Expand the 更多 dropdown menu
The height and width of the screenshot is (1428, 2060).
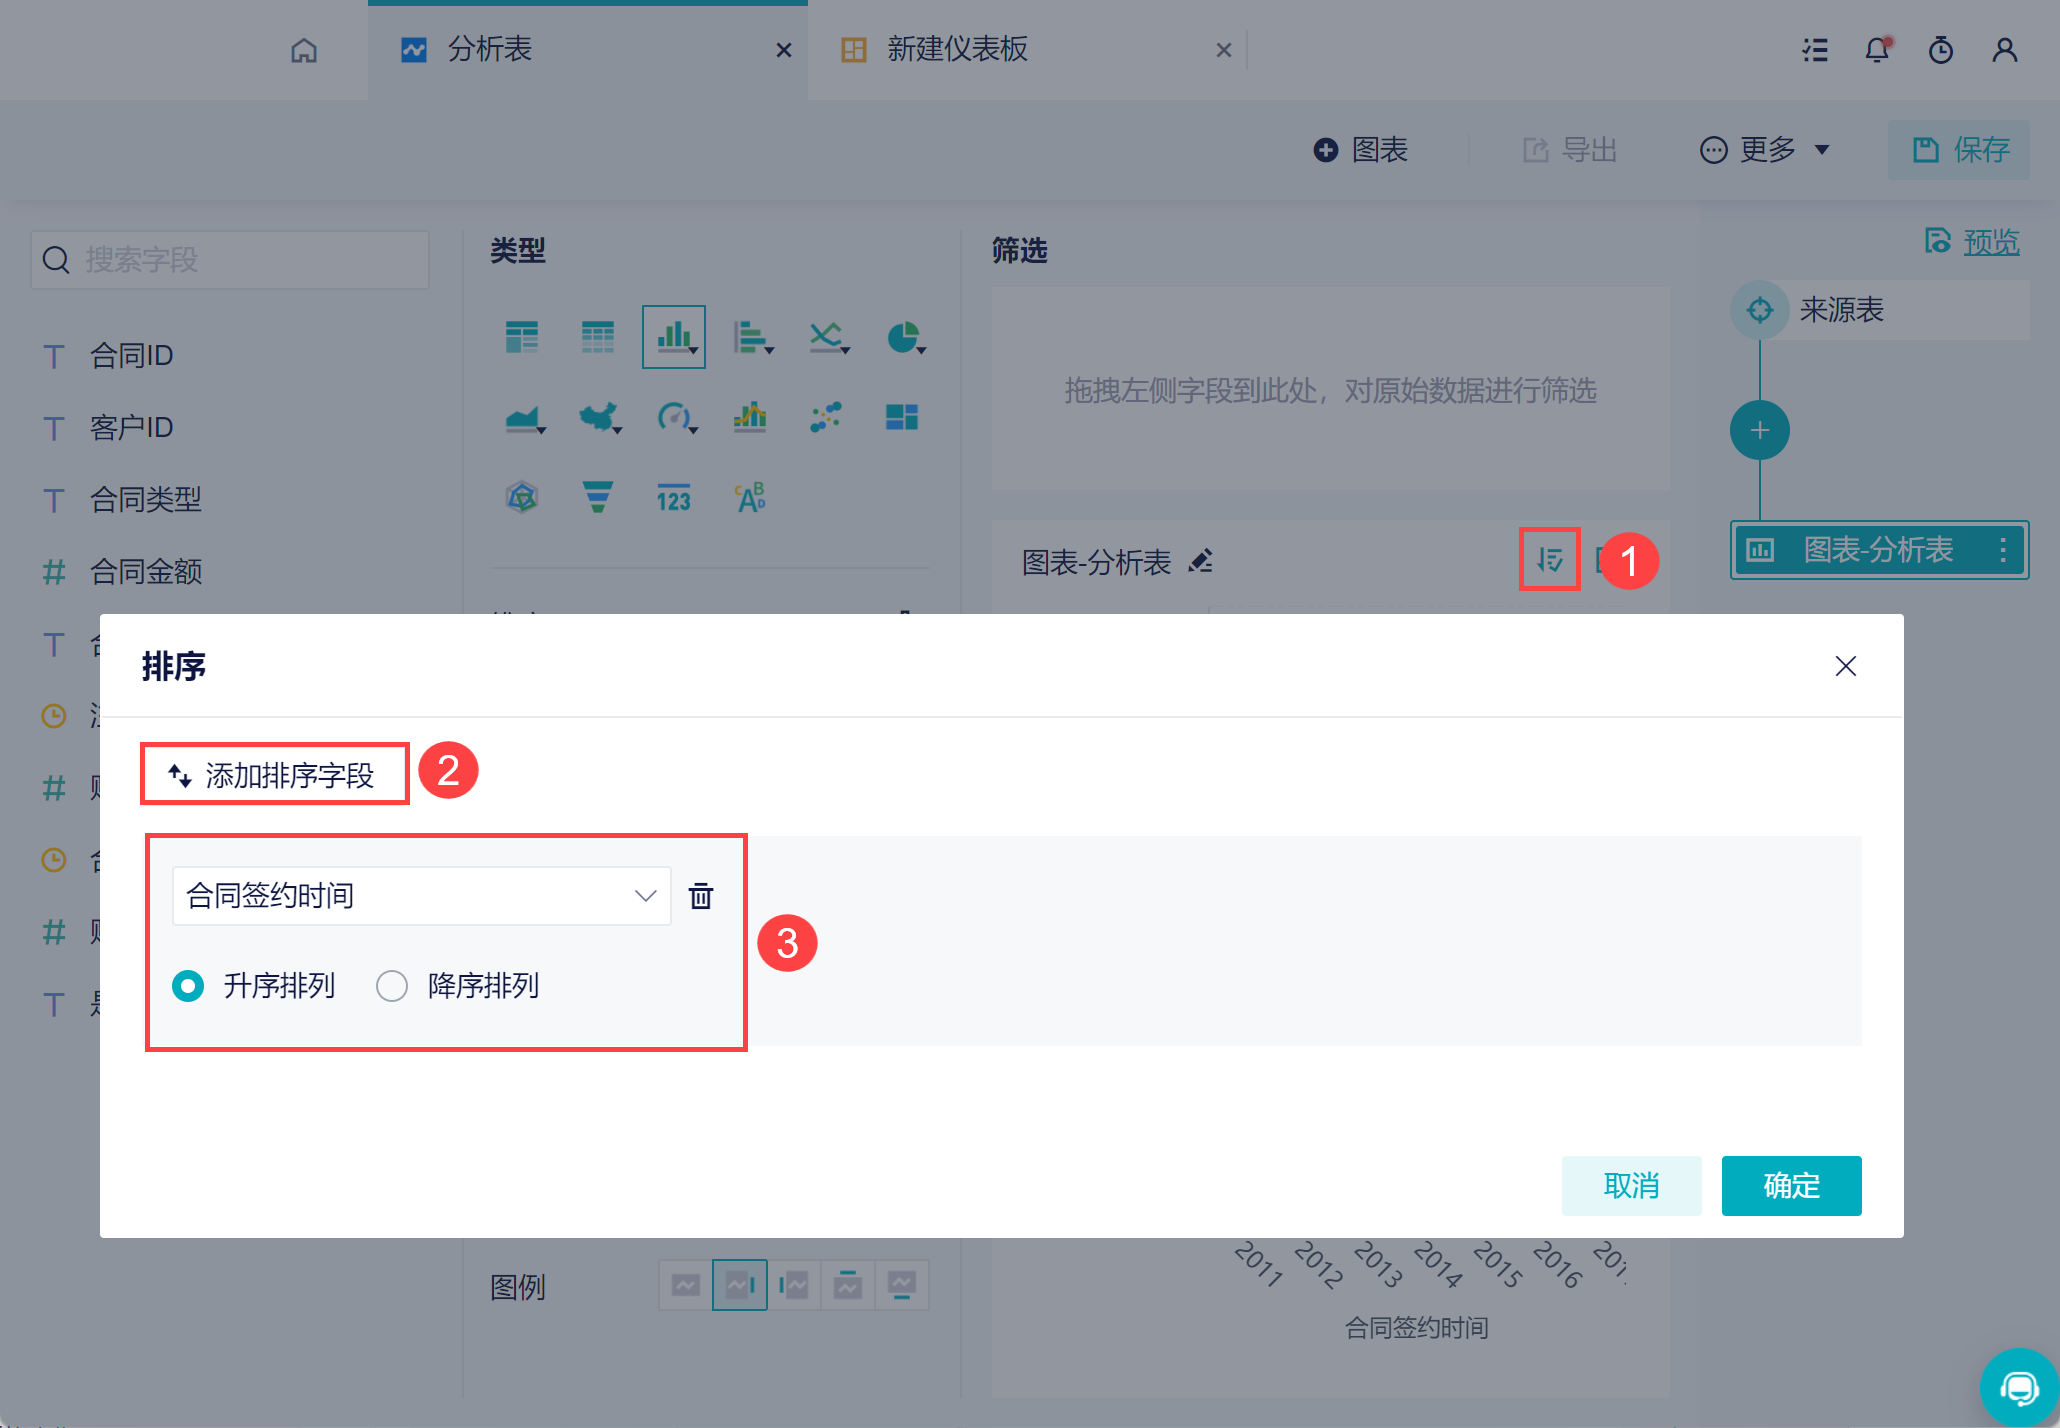point(1765,150)
